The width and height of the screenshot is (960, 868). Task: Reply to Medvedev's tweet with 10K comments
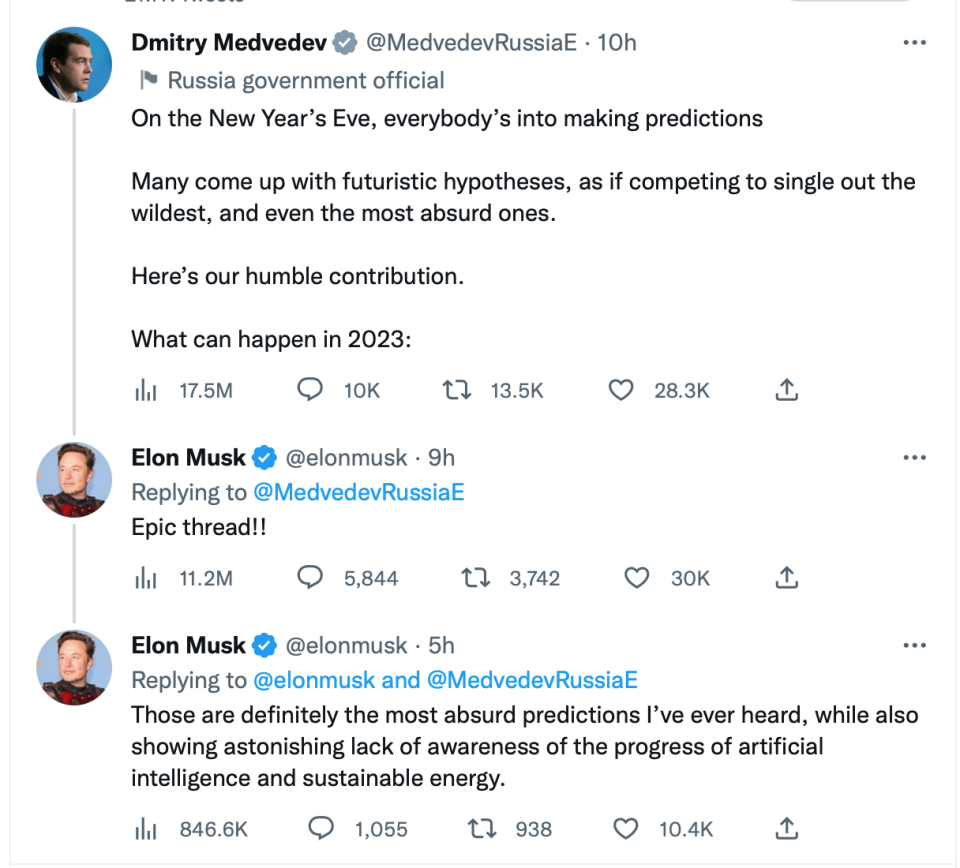(x=311, y=390)
